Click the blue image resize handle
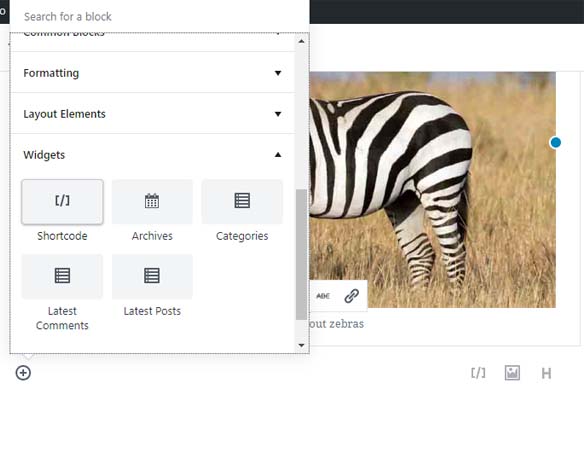Image resolution: width=584 pixels, height=476 pixels. 556,143
